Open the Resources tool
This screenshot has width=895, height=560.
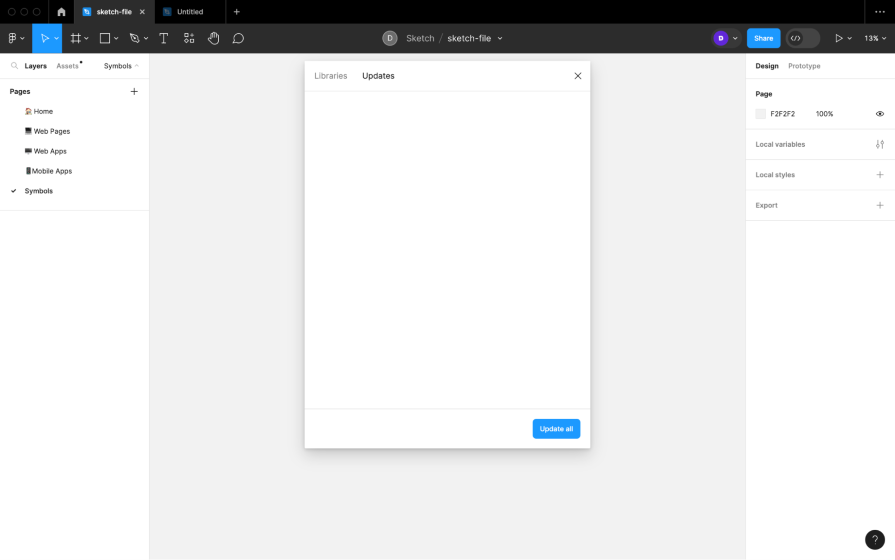[x=189, y=38]
